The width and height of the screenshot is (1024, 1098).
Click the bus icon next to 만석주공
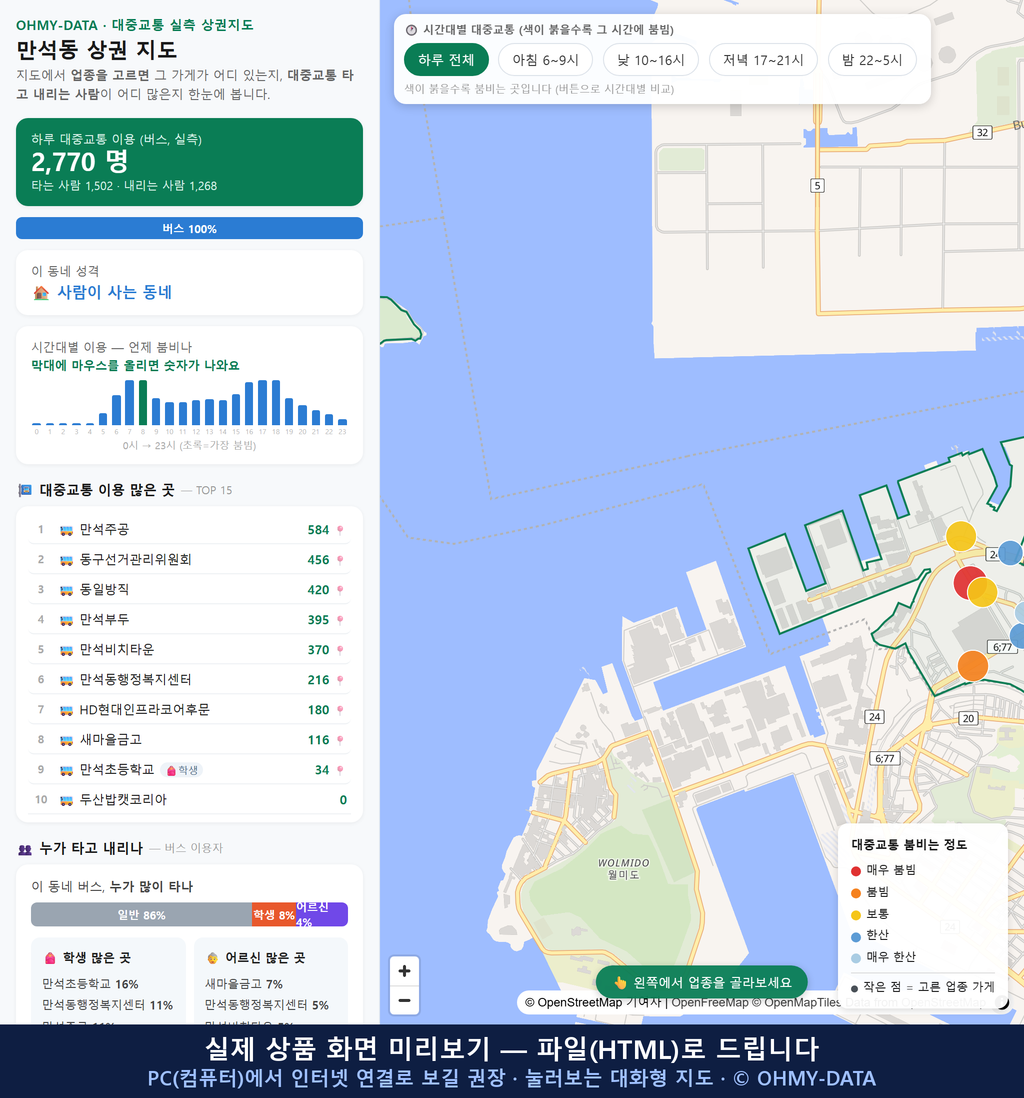pos(67,530)
